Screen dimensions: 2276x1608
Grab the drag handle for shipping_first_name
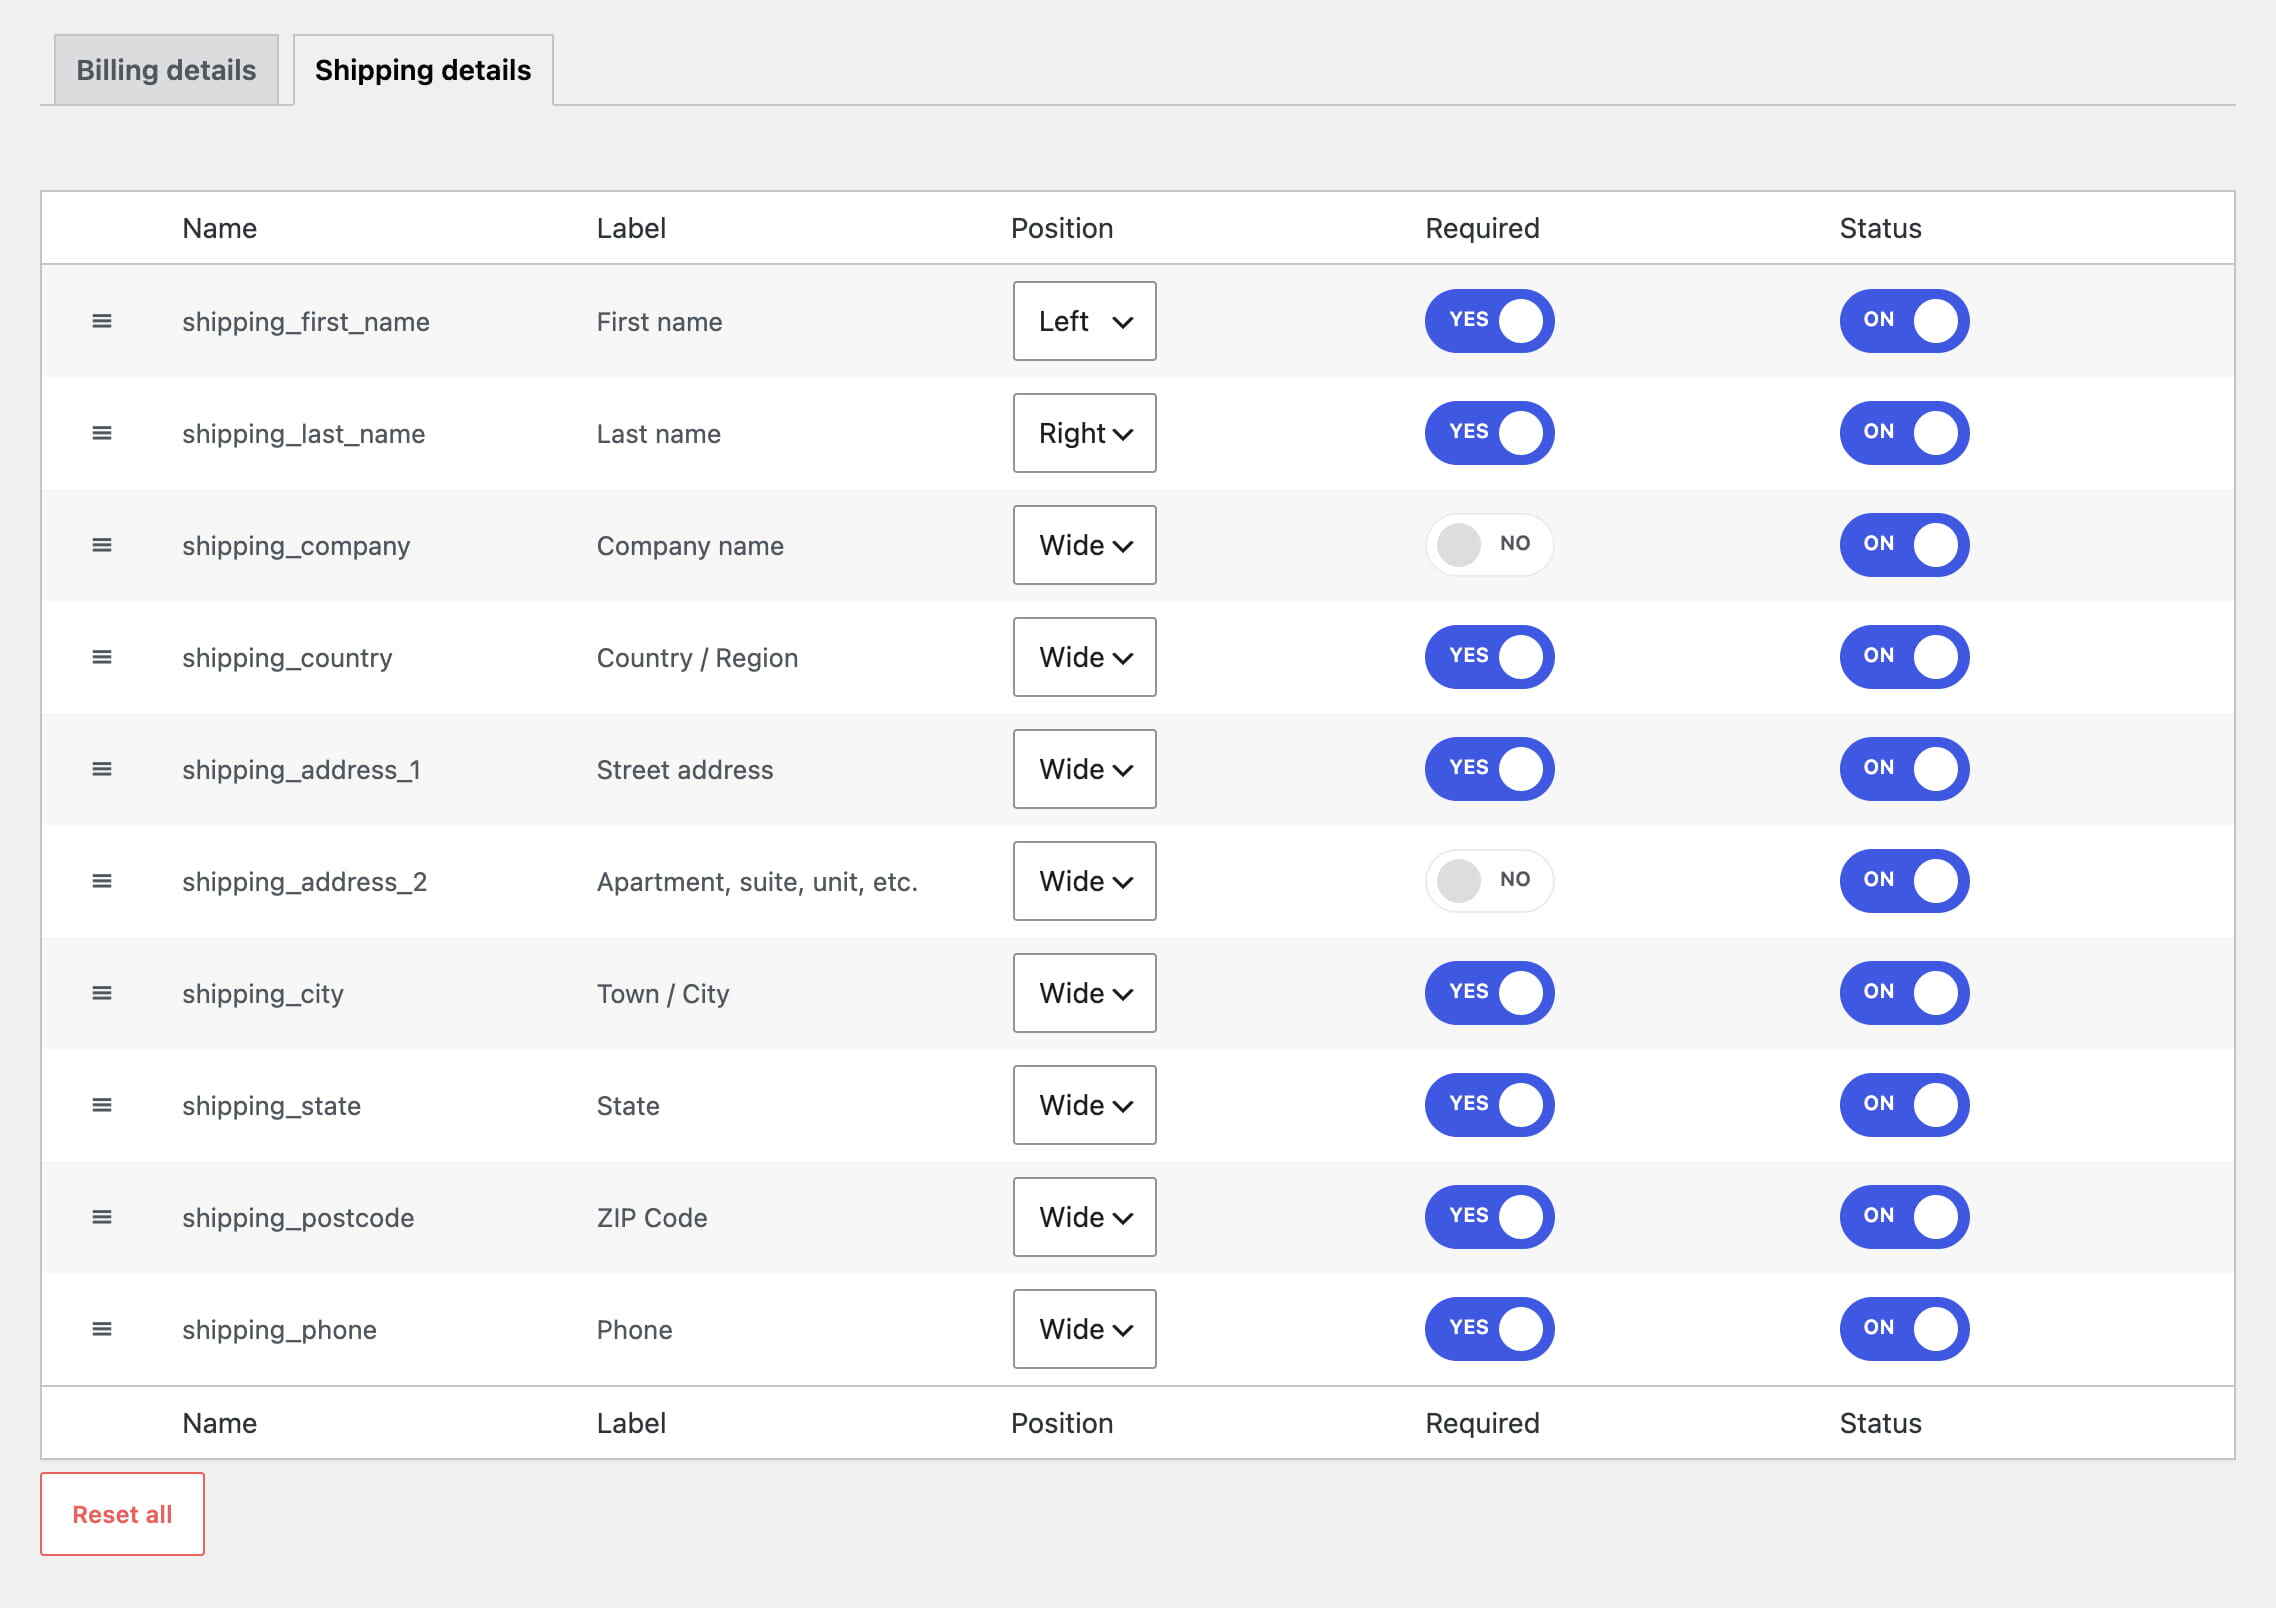coord(102,321)
